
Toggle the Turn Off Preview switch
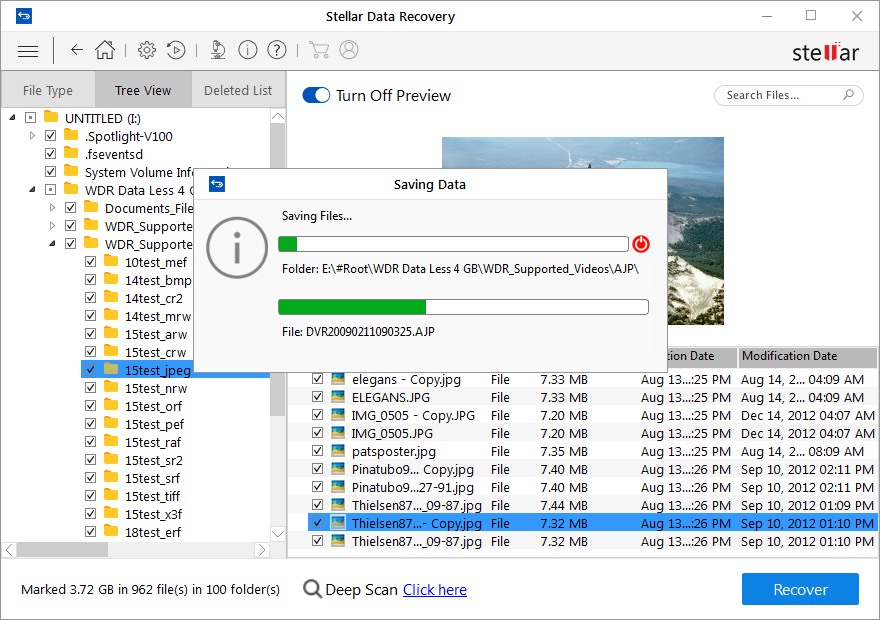316,95
